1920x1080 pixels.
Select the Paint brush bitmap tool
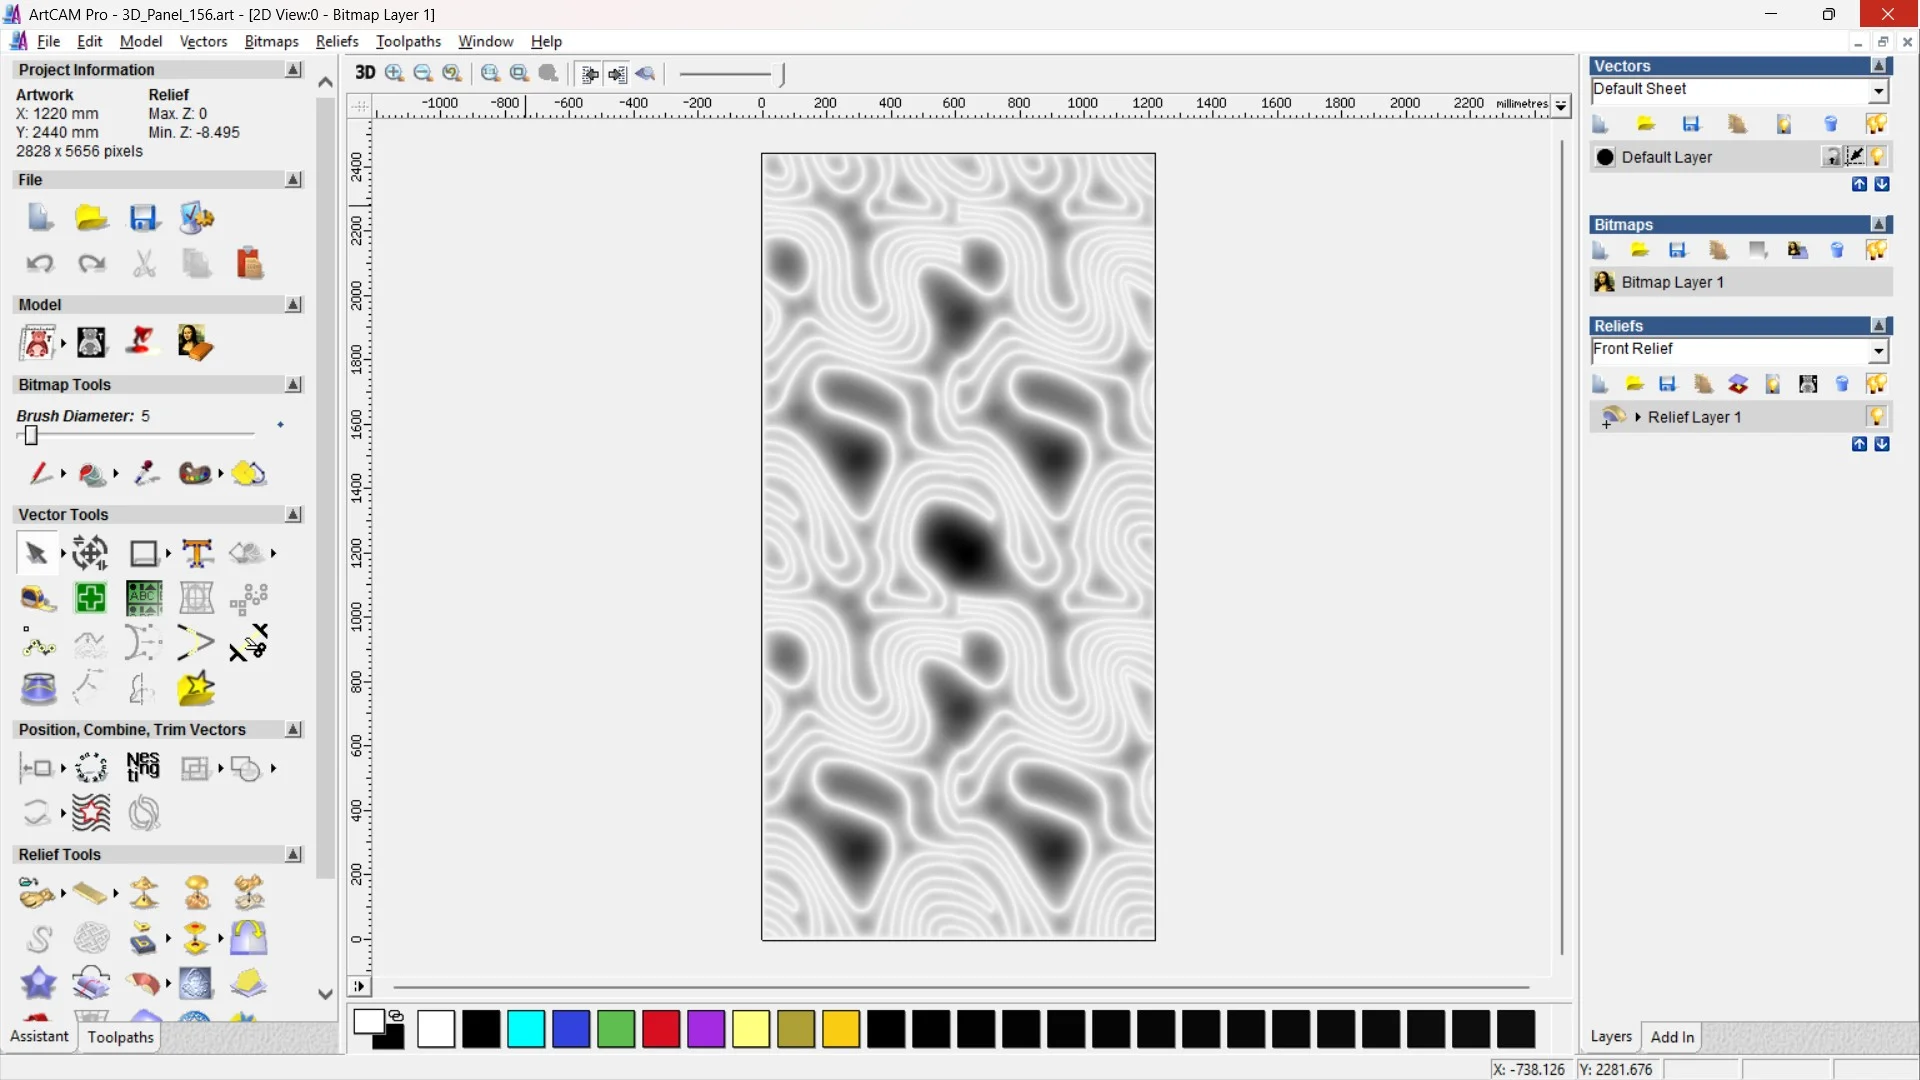coord(39,473)
